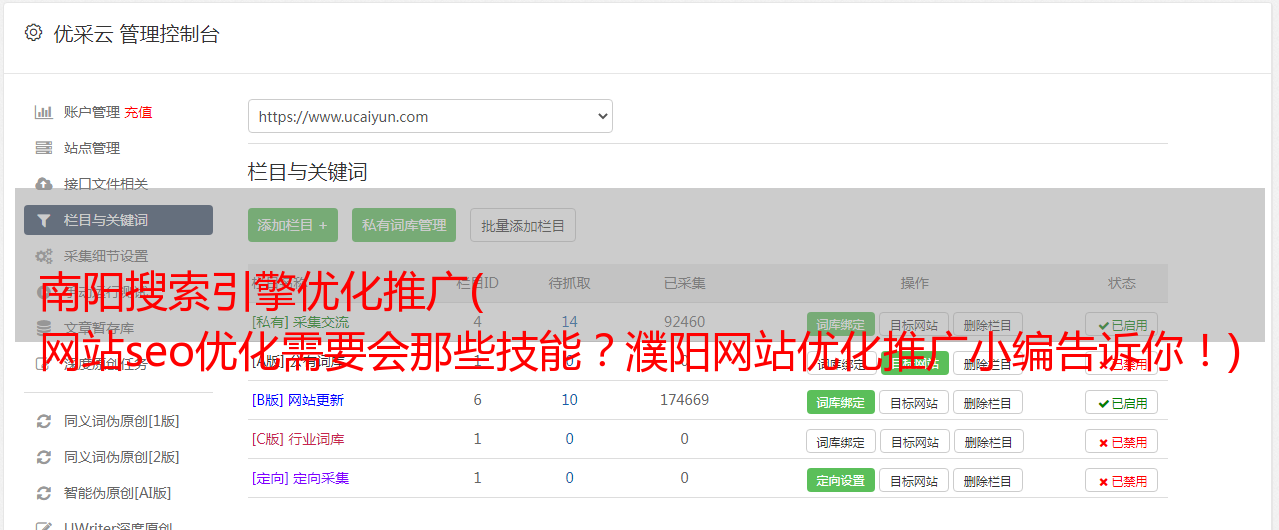Toggle the 已禁用 status of 定向采集
Image resolution: width=1279 pixels, height=530 pixels.
coord(1122,480)
